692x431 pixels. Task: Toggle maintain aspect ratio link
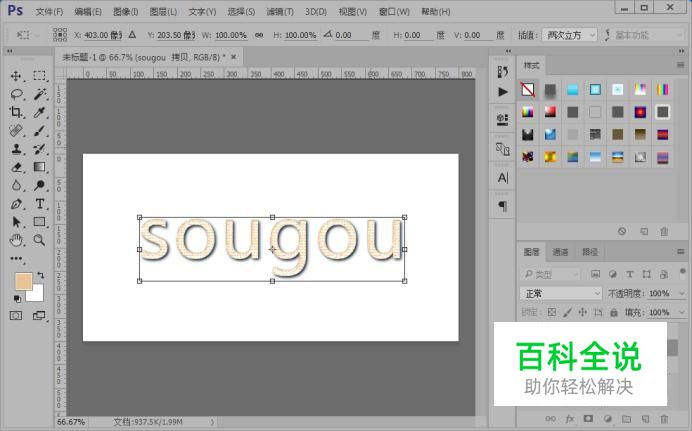pyautogui.click(x=259, y=35)
